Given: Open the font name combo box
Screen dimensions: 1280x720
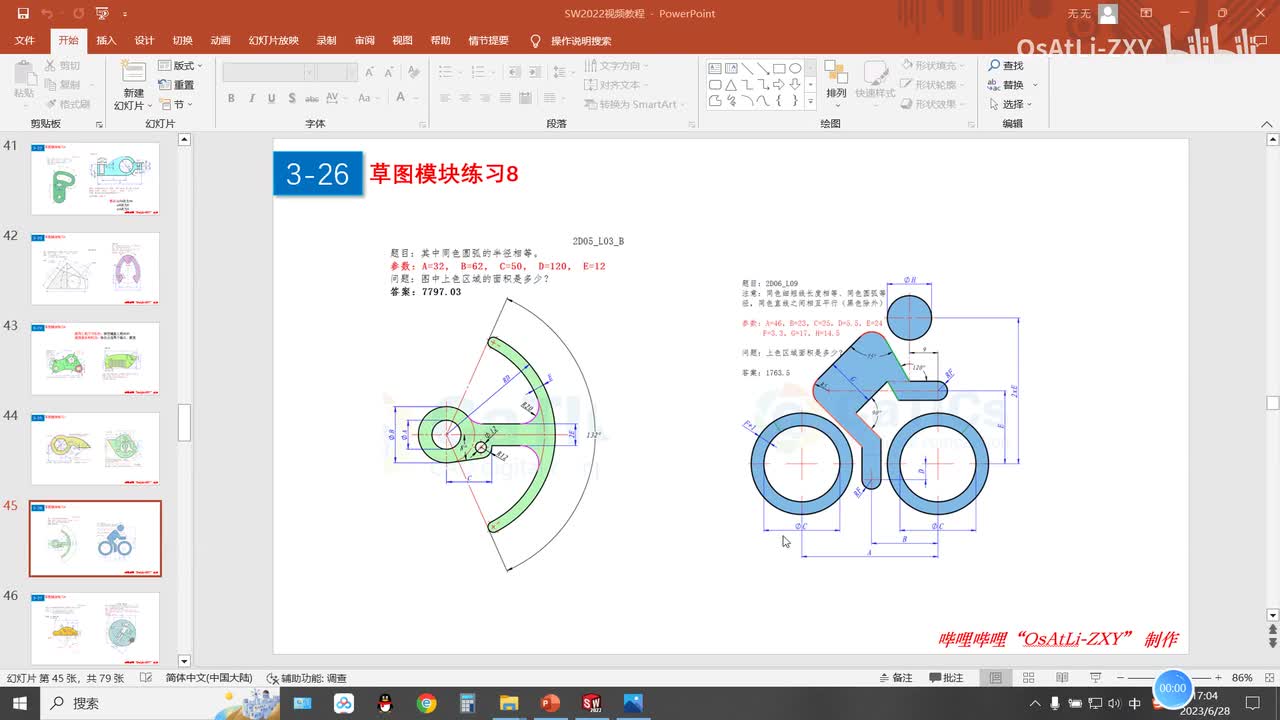Looking at the screenshot, I should (269, 72).
